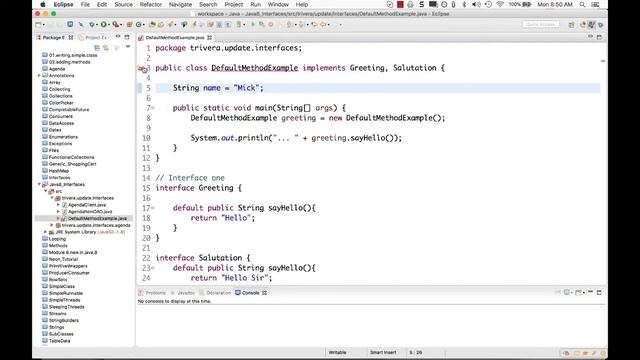Click the Quick Access search field
The image size is (640, 360).
point(540,24)
